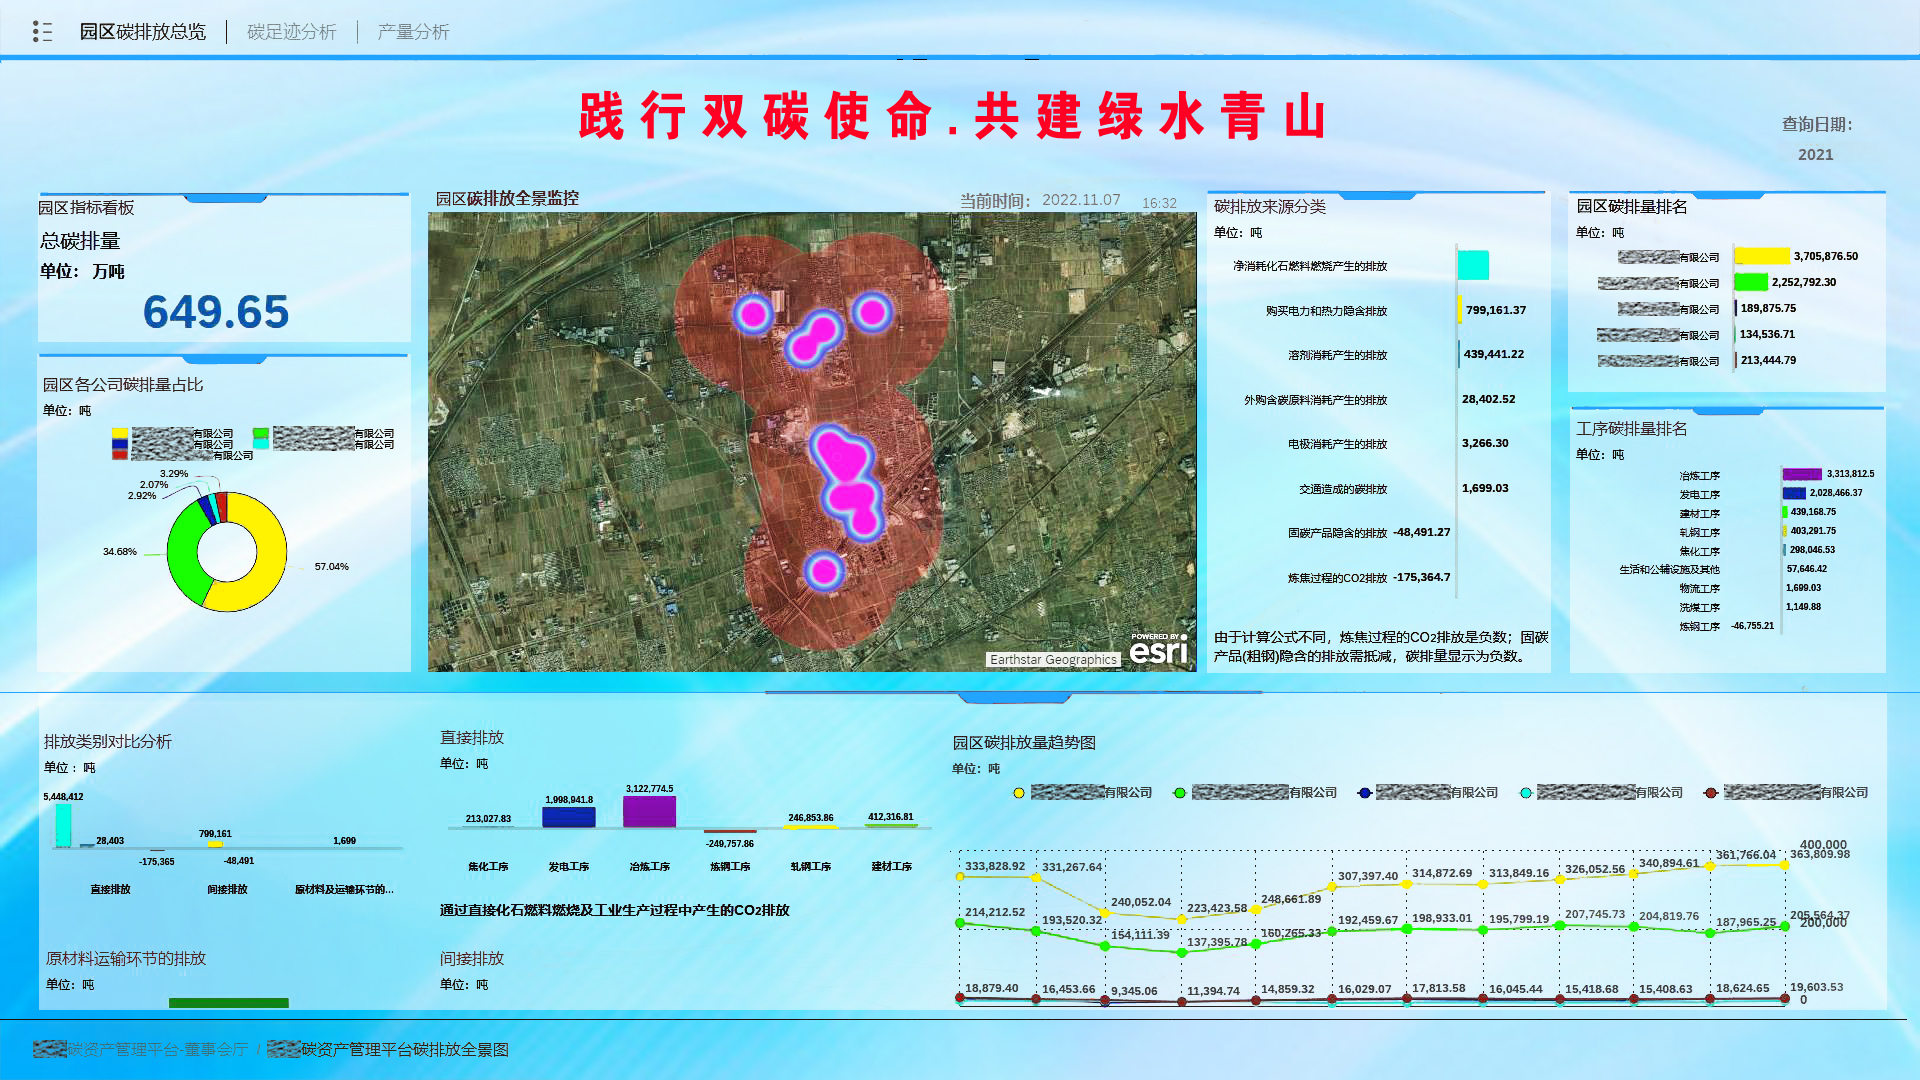Click the 焦化工序 axis label in direct emissions

coord(488,867)
